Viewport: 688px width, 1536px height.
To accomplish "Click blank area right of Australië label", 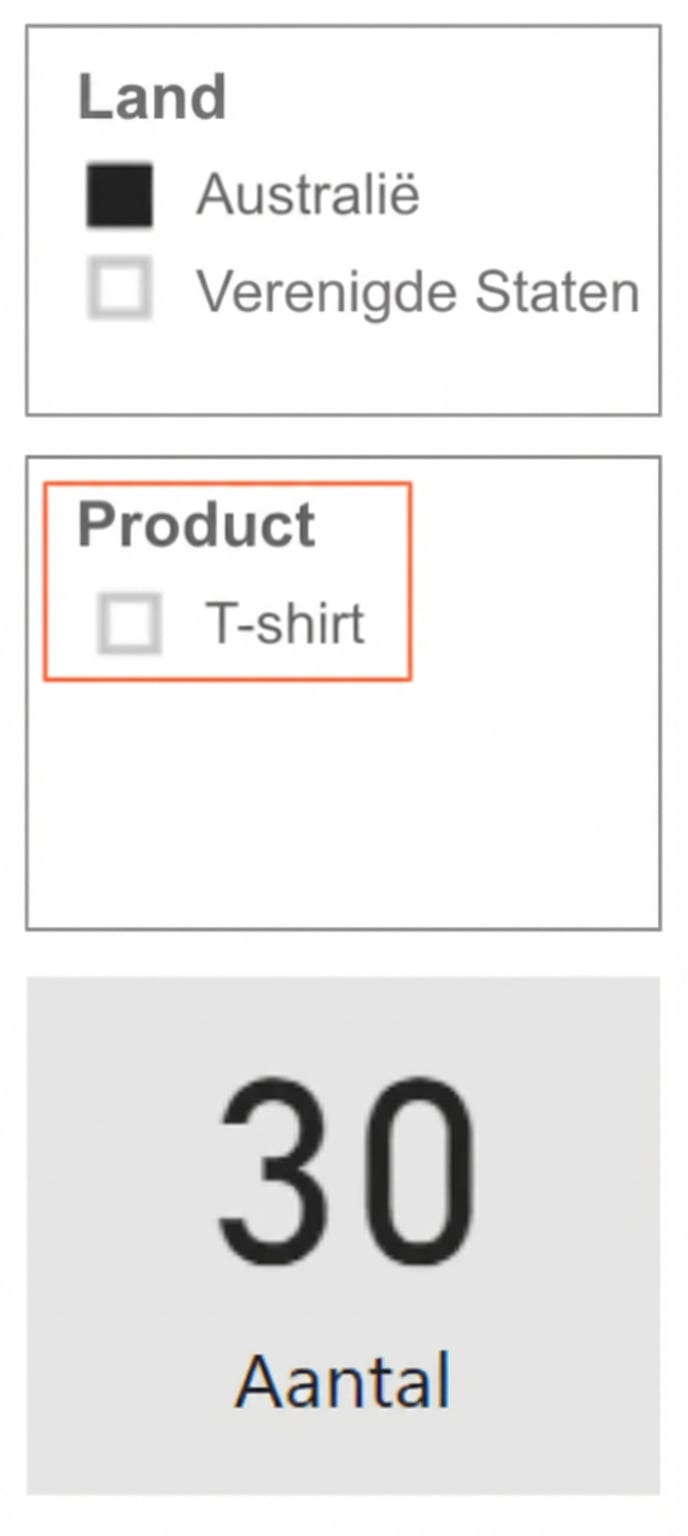I will (x=540, y=194).
